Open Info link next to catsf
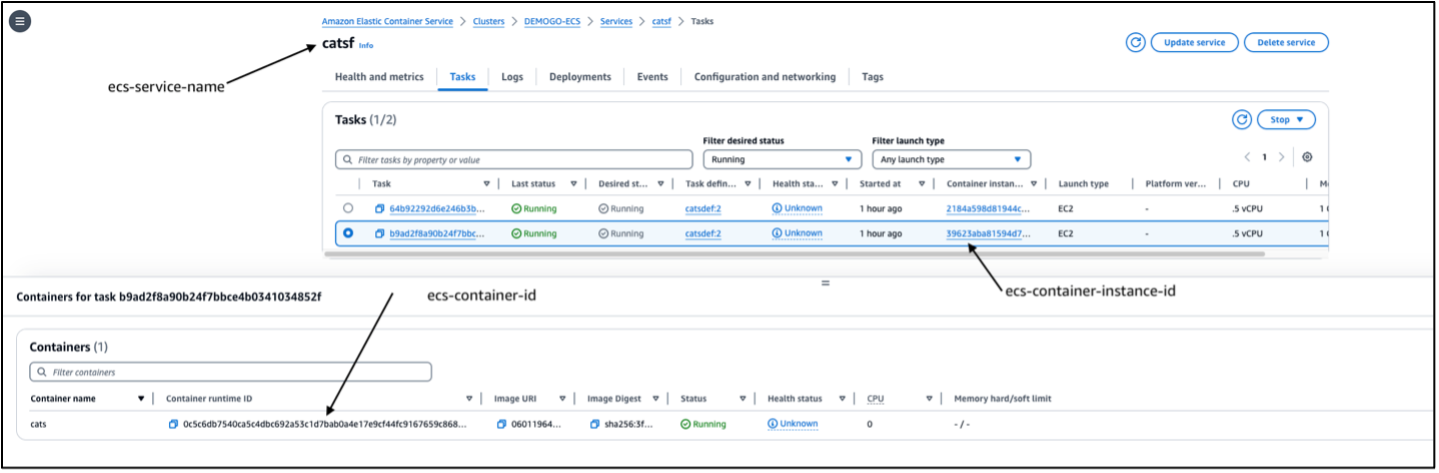The image size is (1439, 473). tap(366, 46)
